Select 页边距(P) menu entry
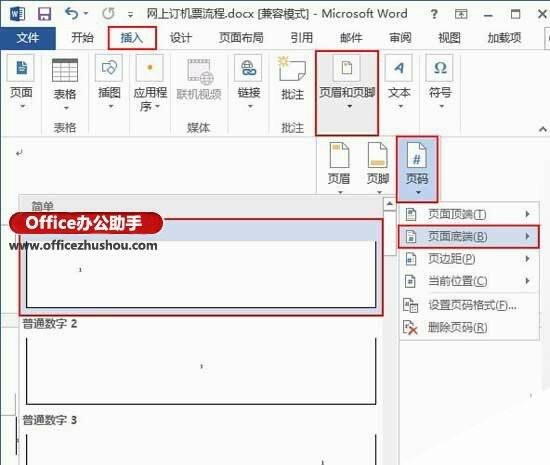The height and width of the screenshot is (465, 550). point(469,259)
